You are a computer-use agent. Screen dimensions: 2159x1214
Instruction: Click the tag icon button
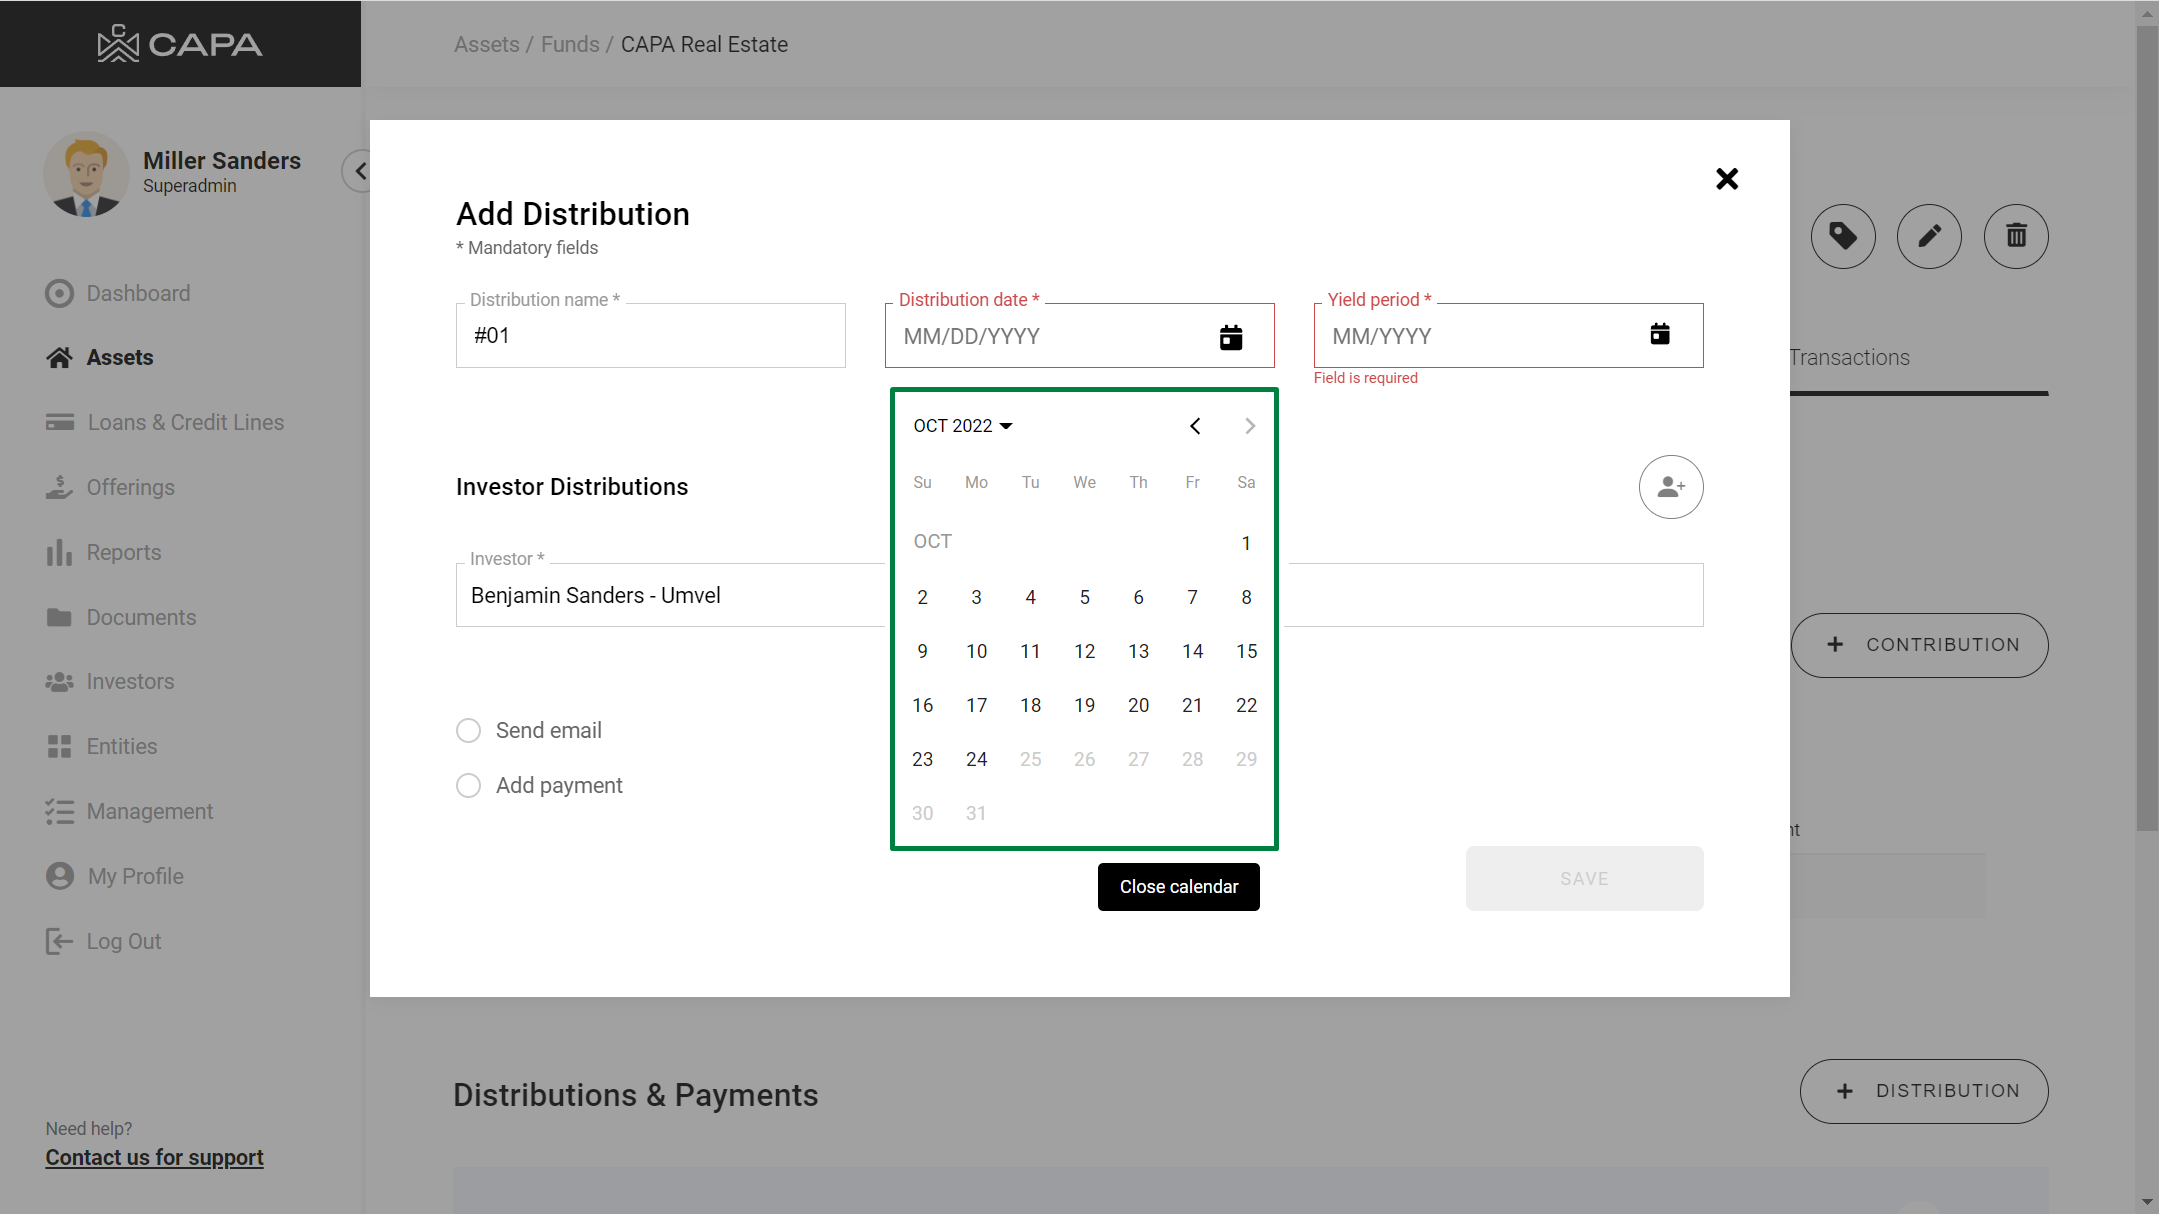[x=1842, y=236]
